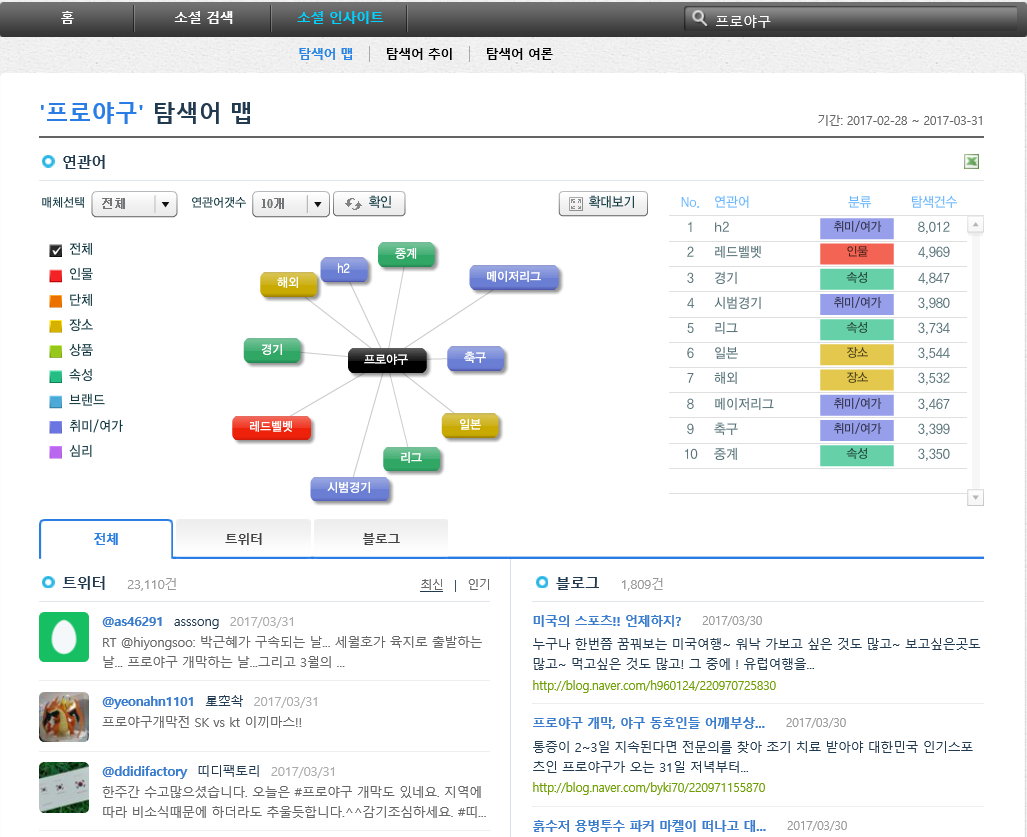Viewport: 1027px width, 837px height.
Task: Click the h2 node in map
Action: (x=344, y=269)
